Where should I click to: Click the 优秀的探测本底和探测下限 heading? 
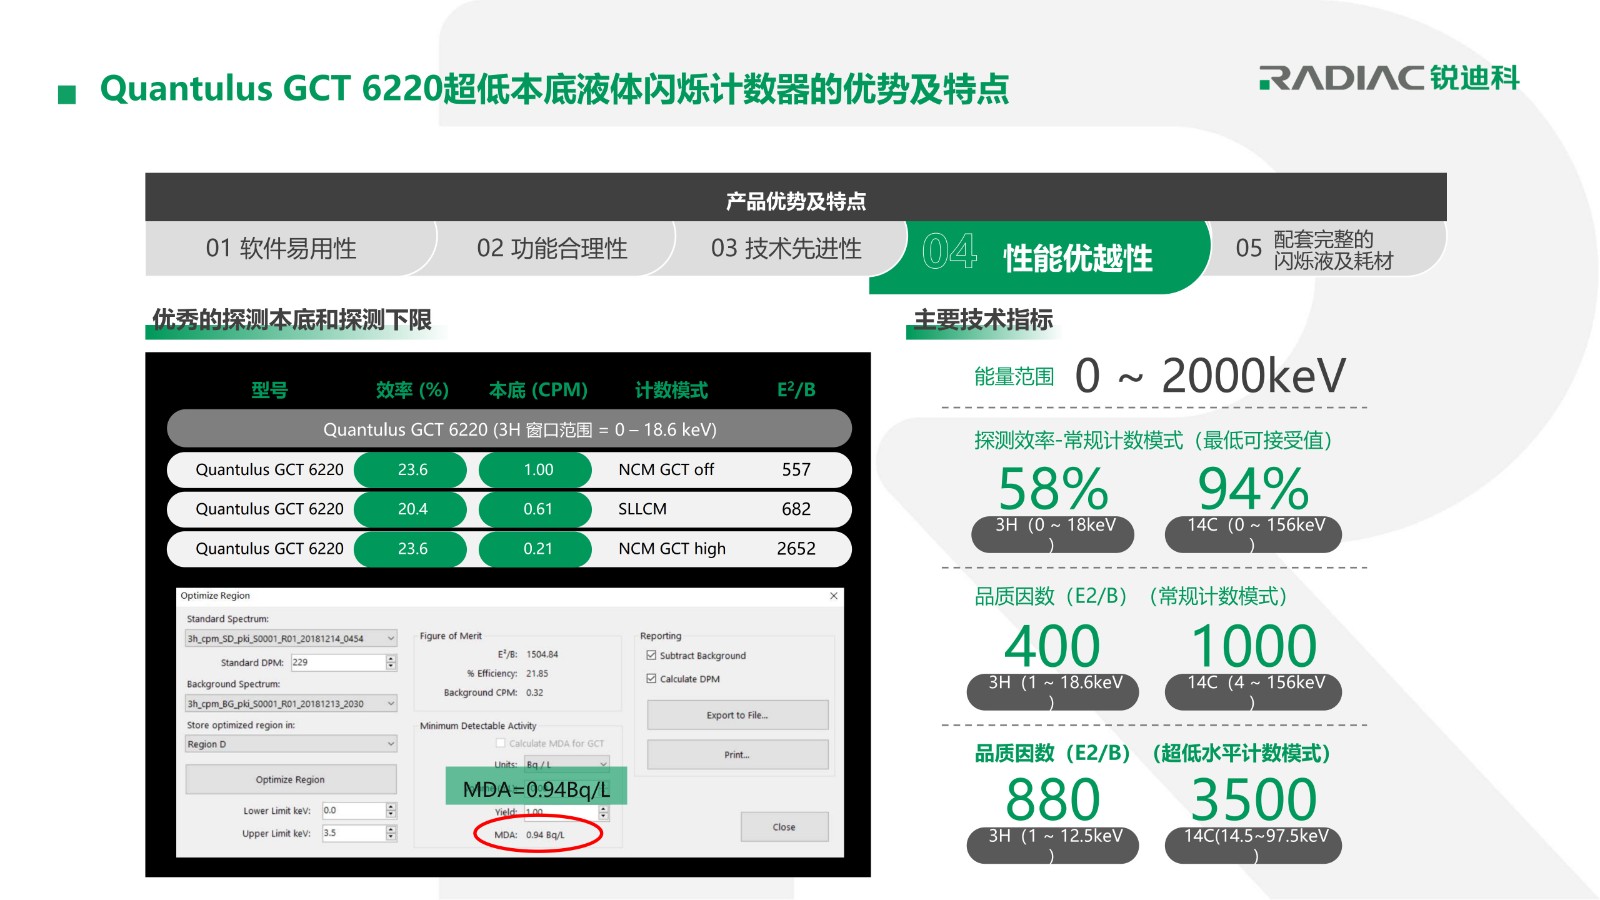click(292, 320)
